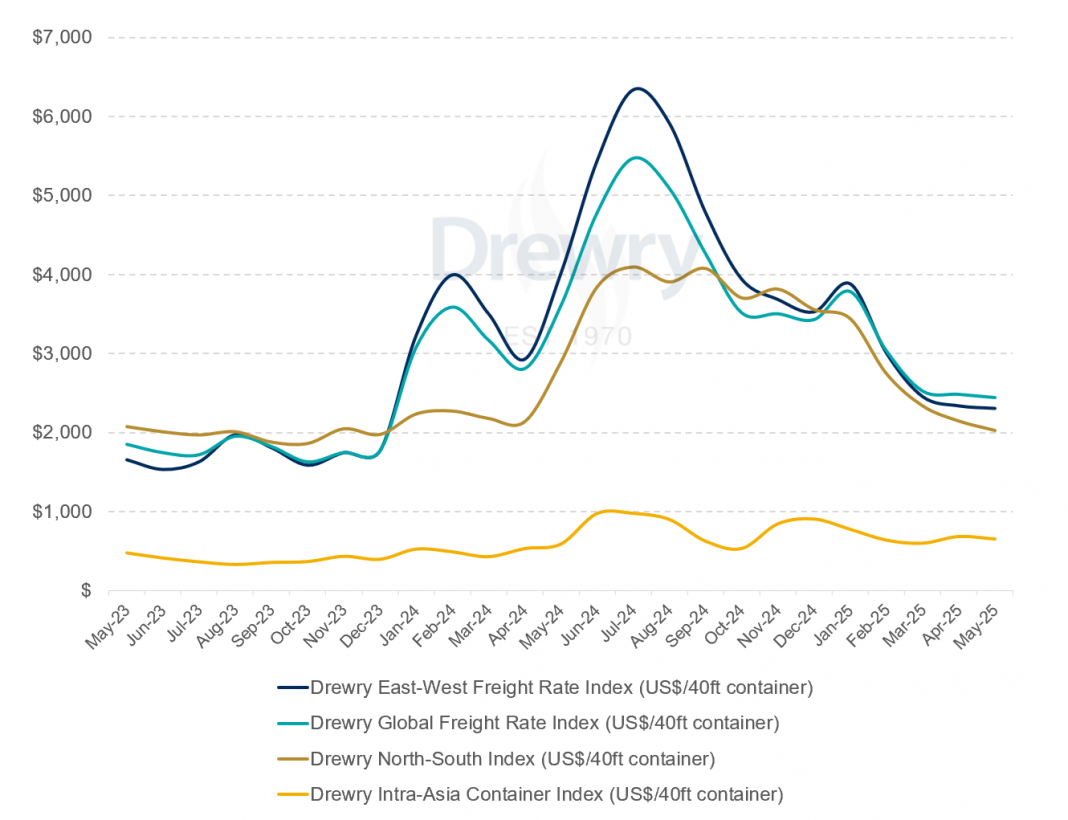Image resolution: width=1068 pixels, height=820 pixels.
Task: Click the Jul-24 x-axis label
Action: [x=618, y=625]
